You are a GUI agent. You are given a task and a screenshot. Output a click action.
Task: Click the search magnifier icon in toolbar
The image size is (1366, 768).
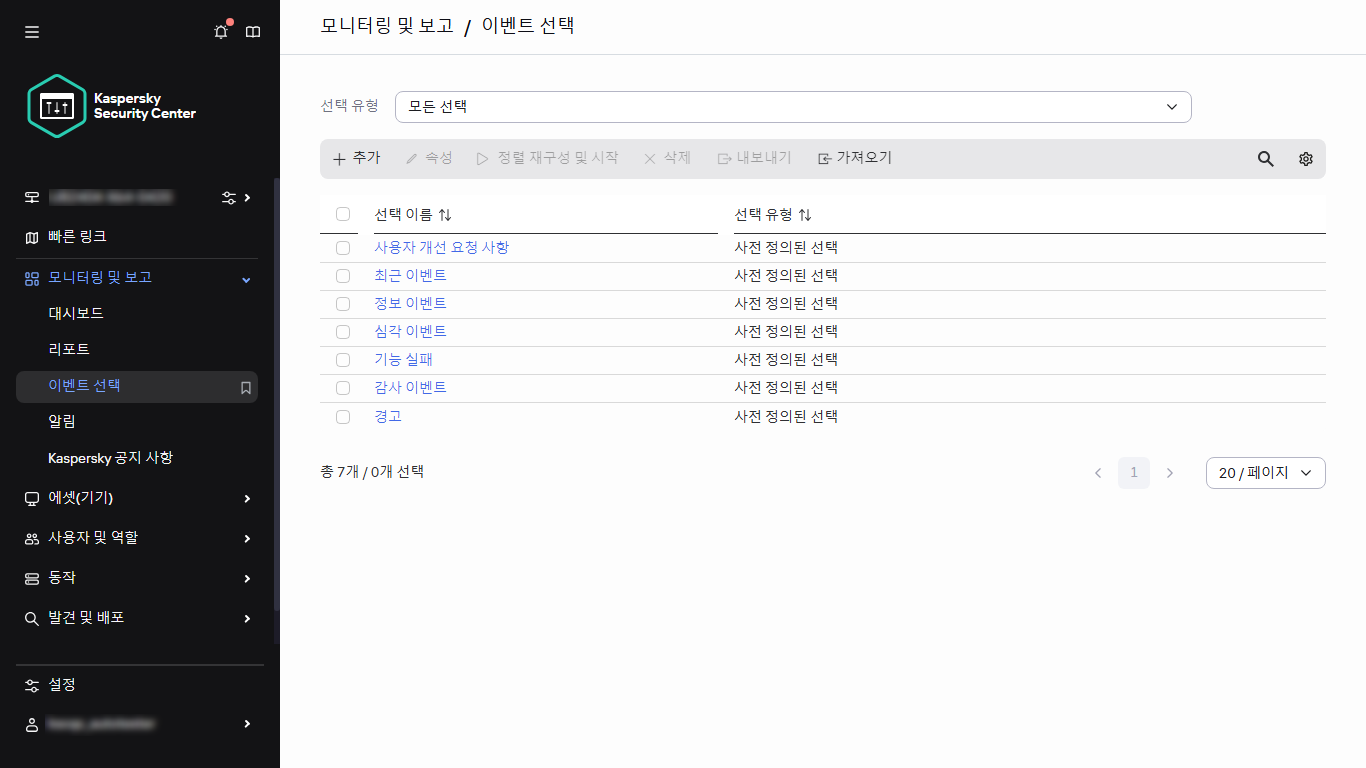point(1266,159)
